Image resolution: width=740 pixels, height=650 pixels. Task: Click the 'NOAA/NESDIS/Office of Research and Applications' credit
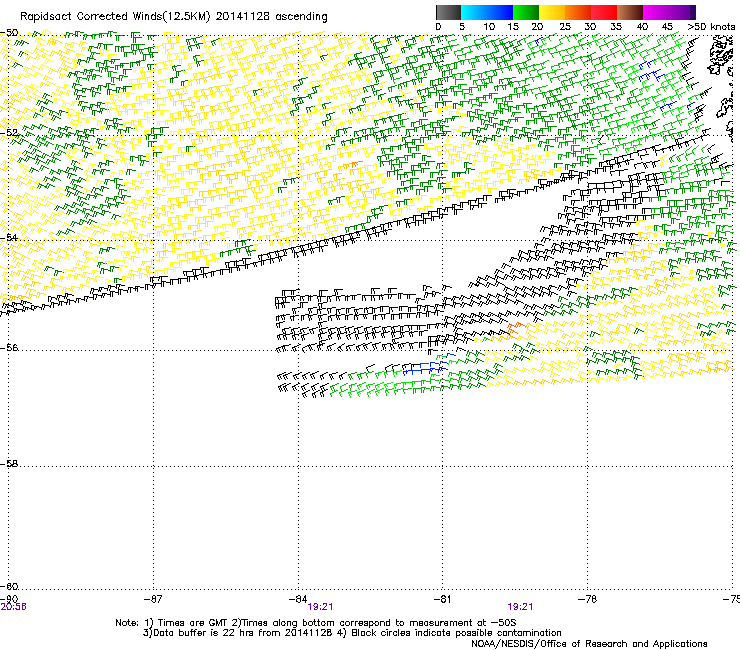tap(589, 644)
